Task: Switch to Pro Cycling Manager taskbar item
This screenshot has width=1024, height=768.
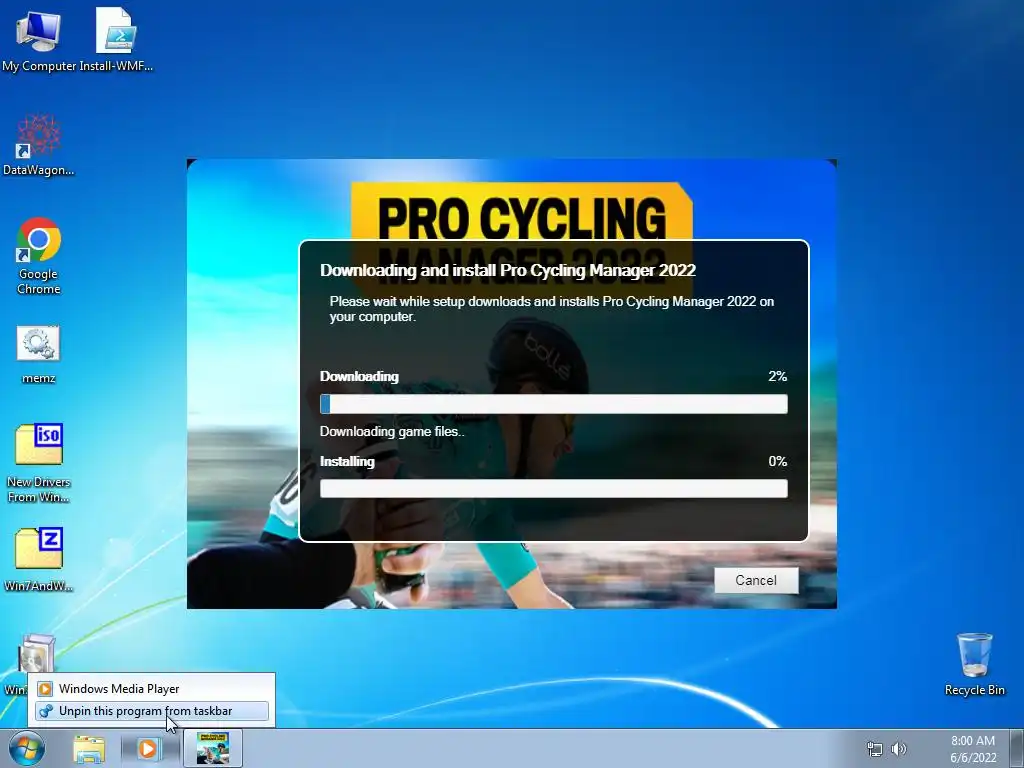Action: pyautogui.click(x=213, y=748)
